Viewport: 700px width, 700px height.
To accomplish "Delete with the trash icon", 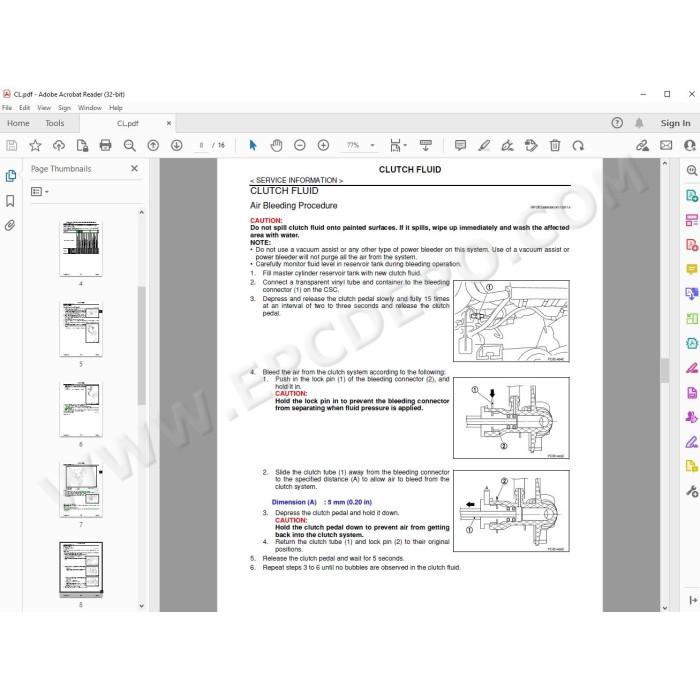I will [555, 146].
